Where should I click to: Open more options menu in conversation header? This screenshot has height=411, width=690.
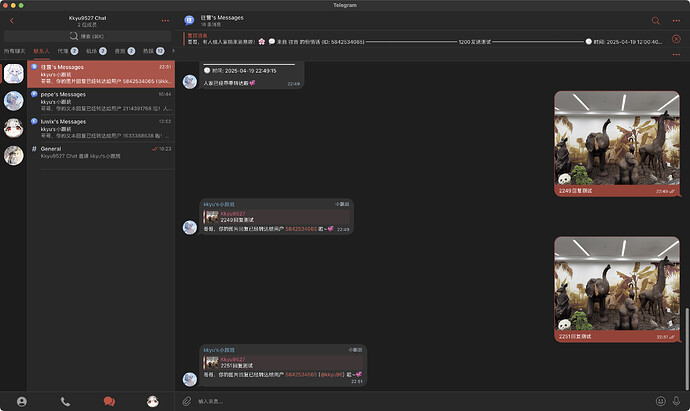[676, 21]
